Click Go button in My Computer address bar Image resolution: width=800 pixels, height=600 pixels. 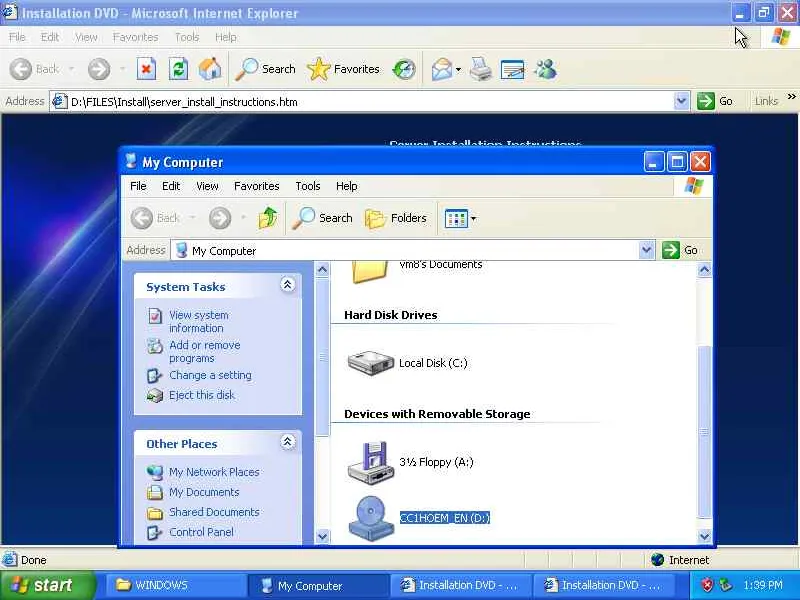click(680, 250)
